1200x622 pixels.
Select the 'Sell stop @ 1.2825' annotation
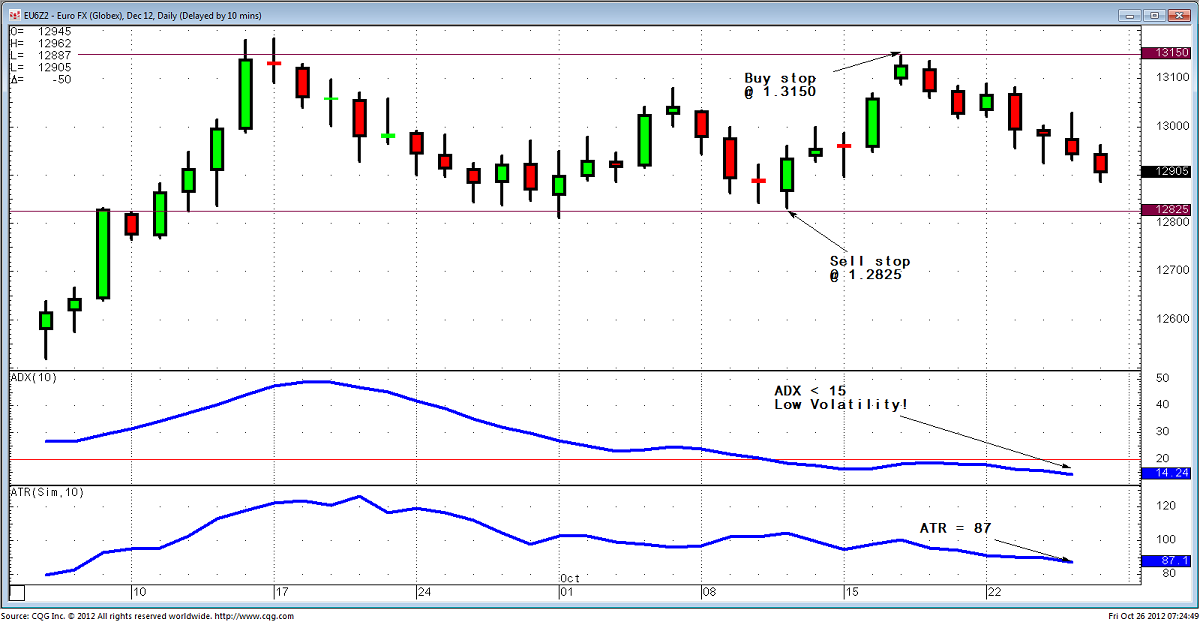click(x=869, y=267)
